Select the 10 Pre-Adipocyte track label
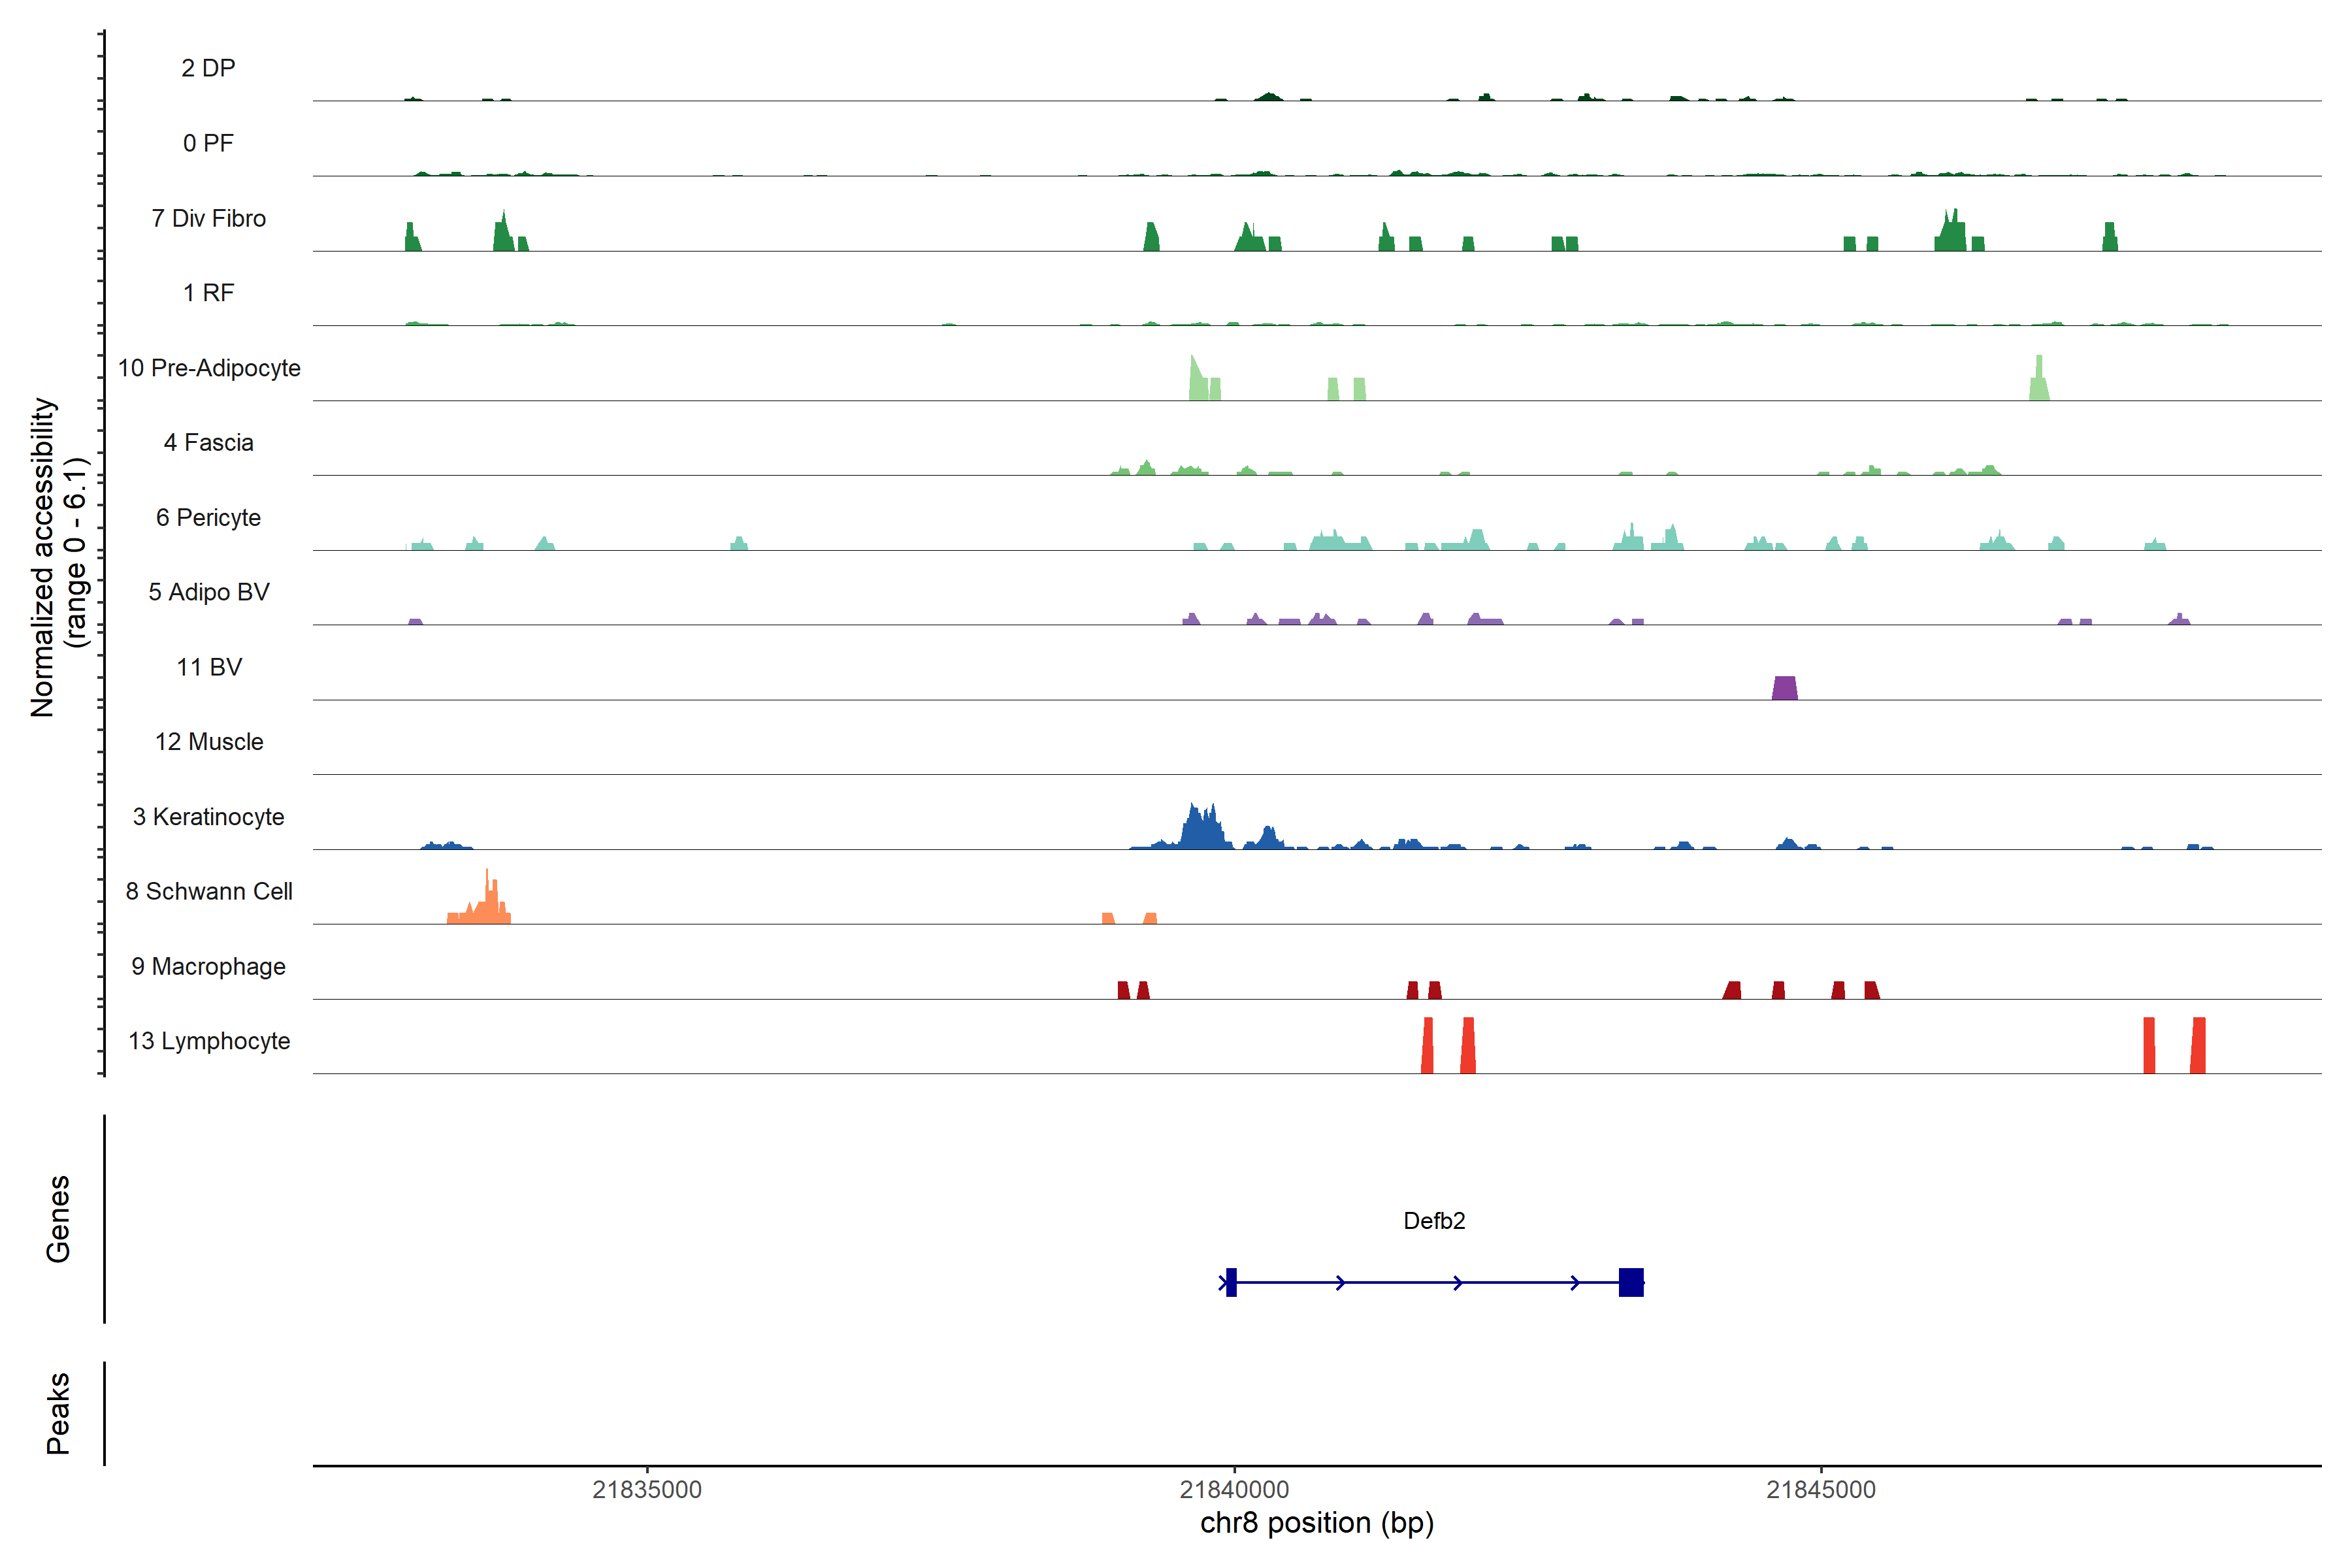This screenshot has height=1568, width=2352. click(209, 368)
